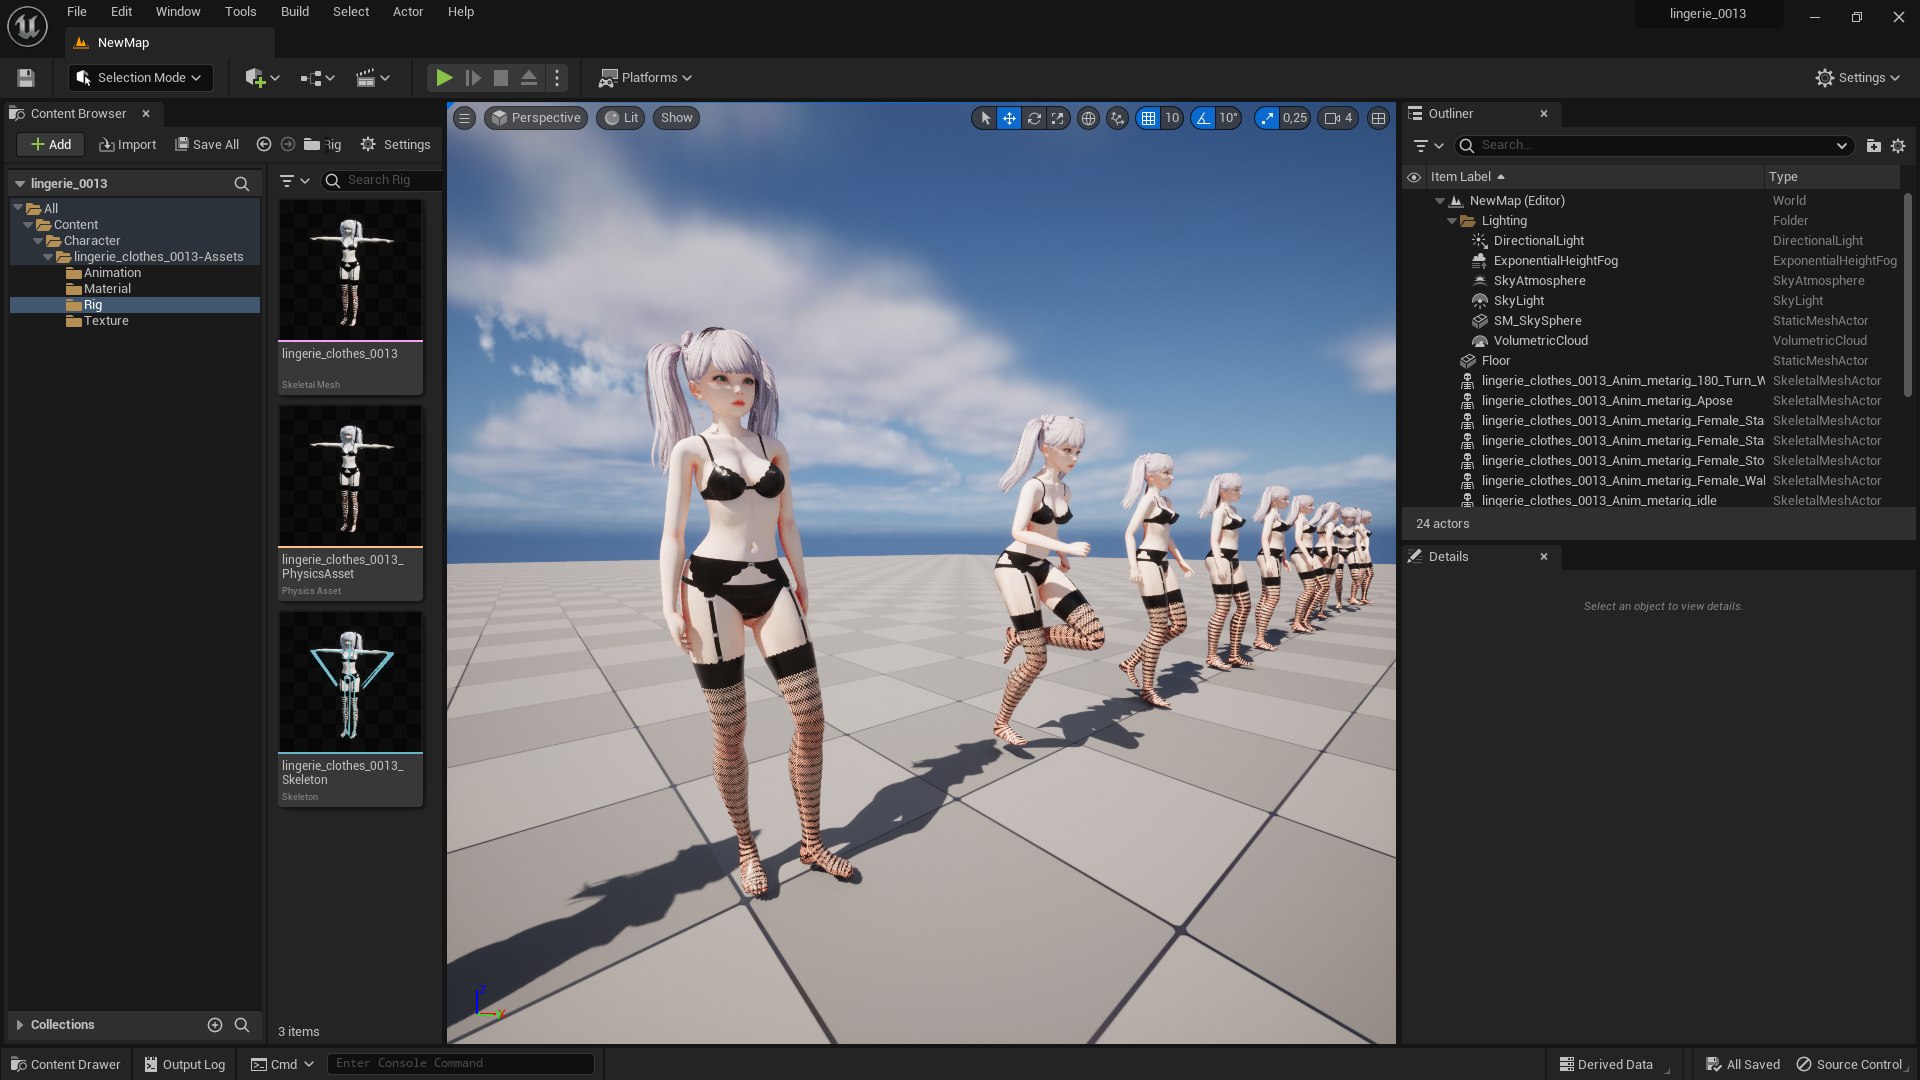Open Outliner settings gear
The image size is (1920, 1080).
1898,146
